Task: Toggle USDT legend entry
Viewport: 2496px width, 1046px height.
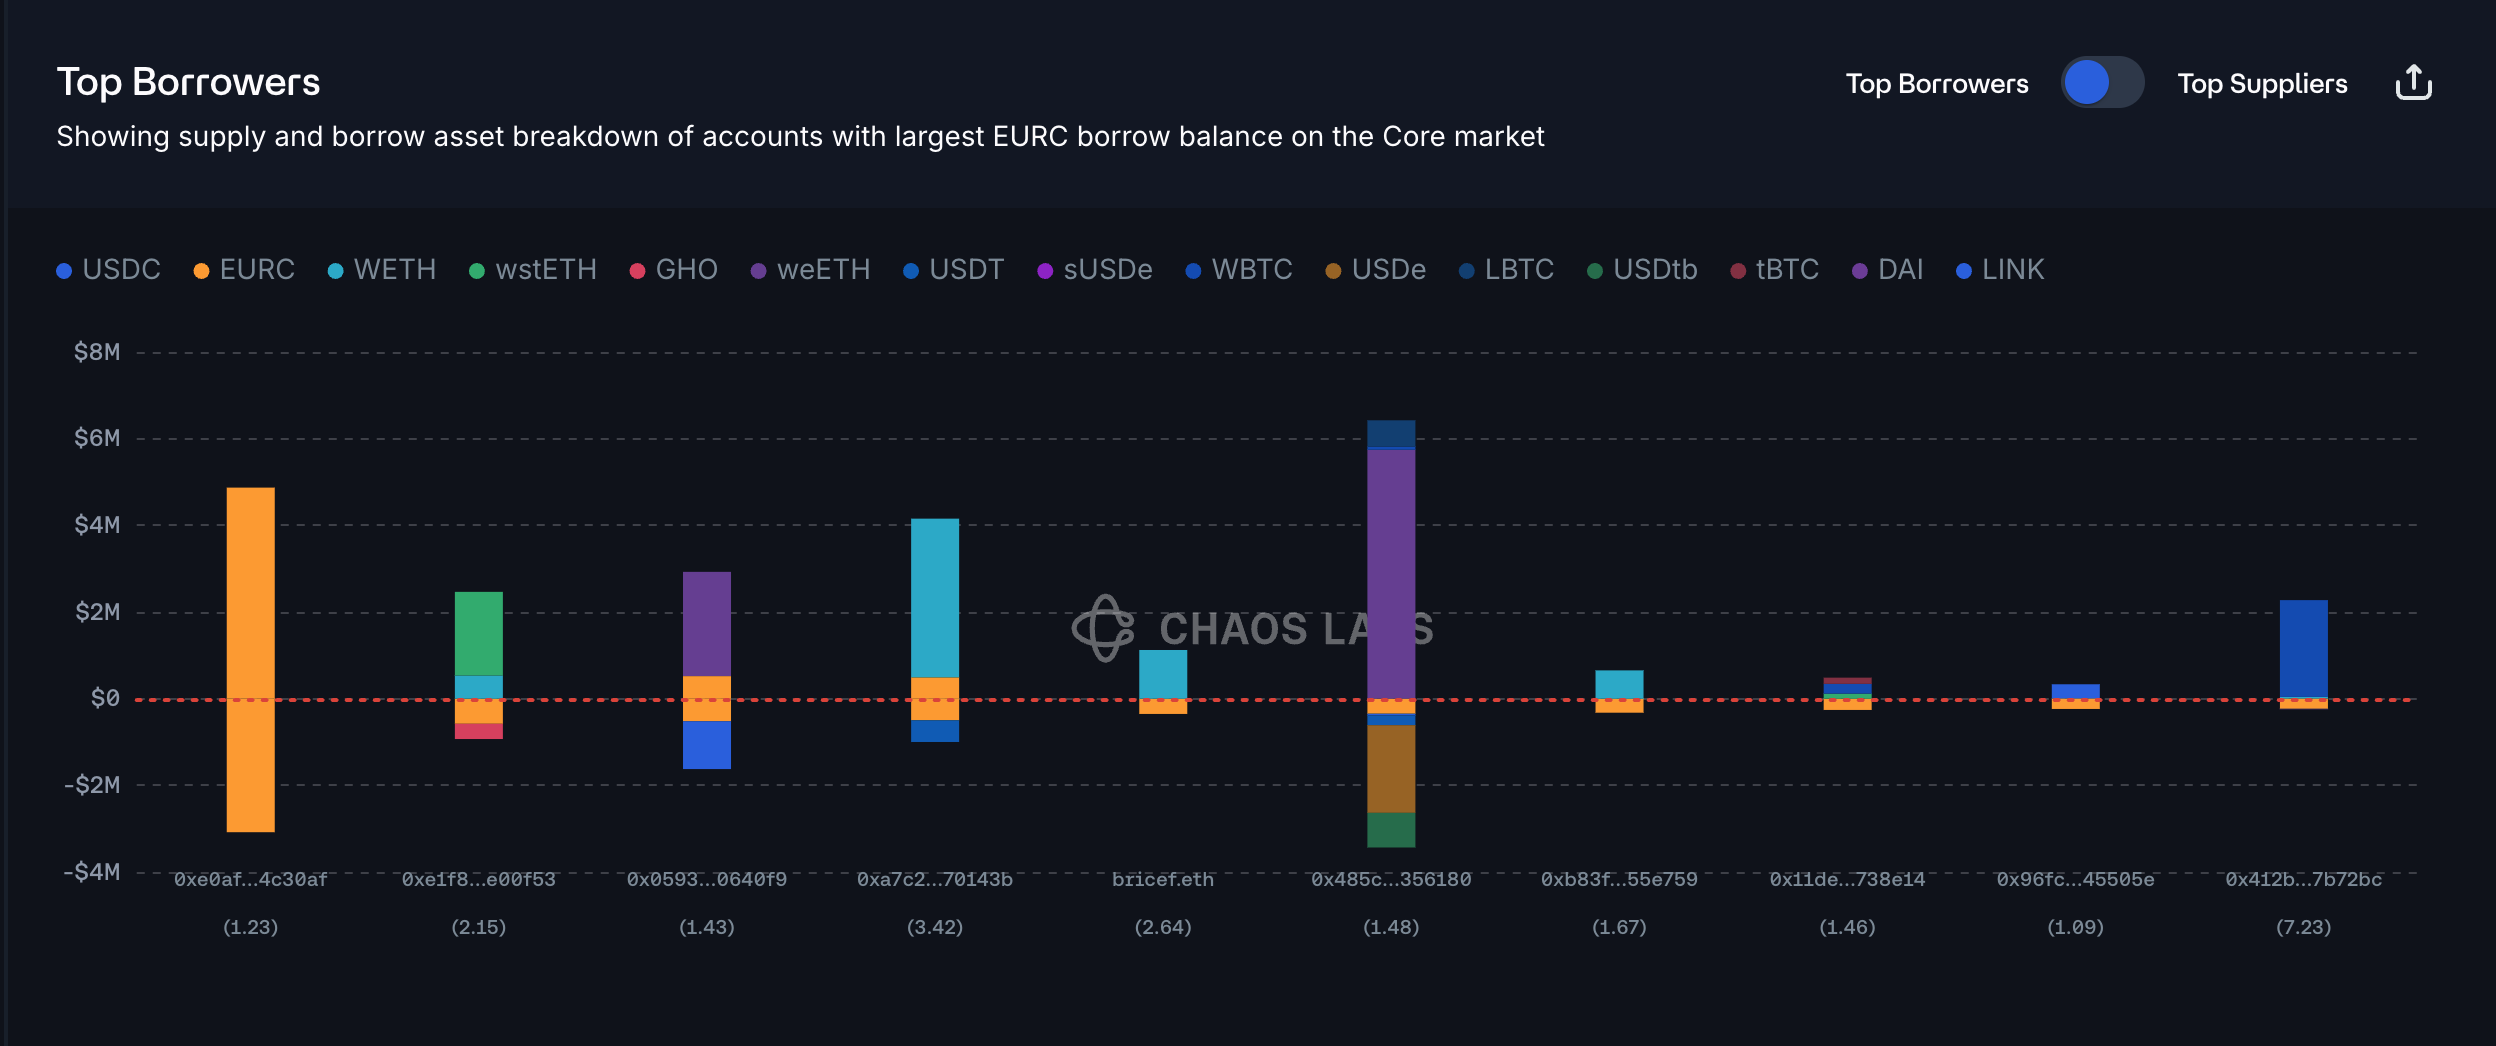Action: tap(954, 270)
